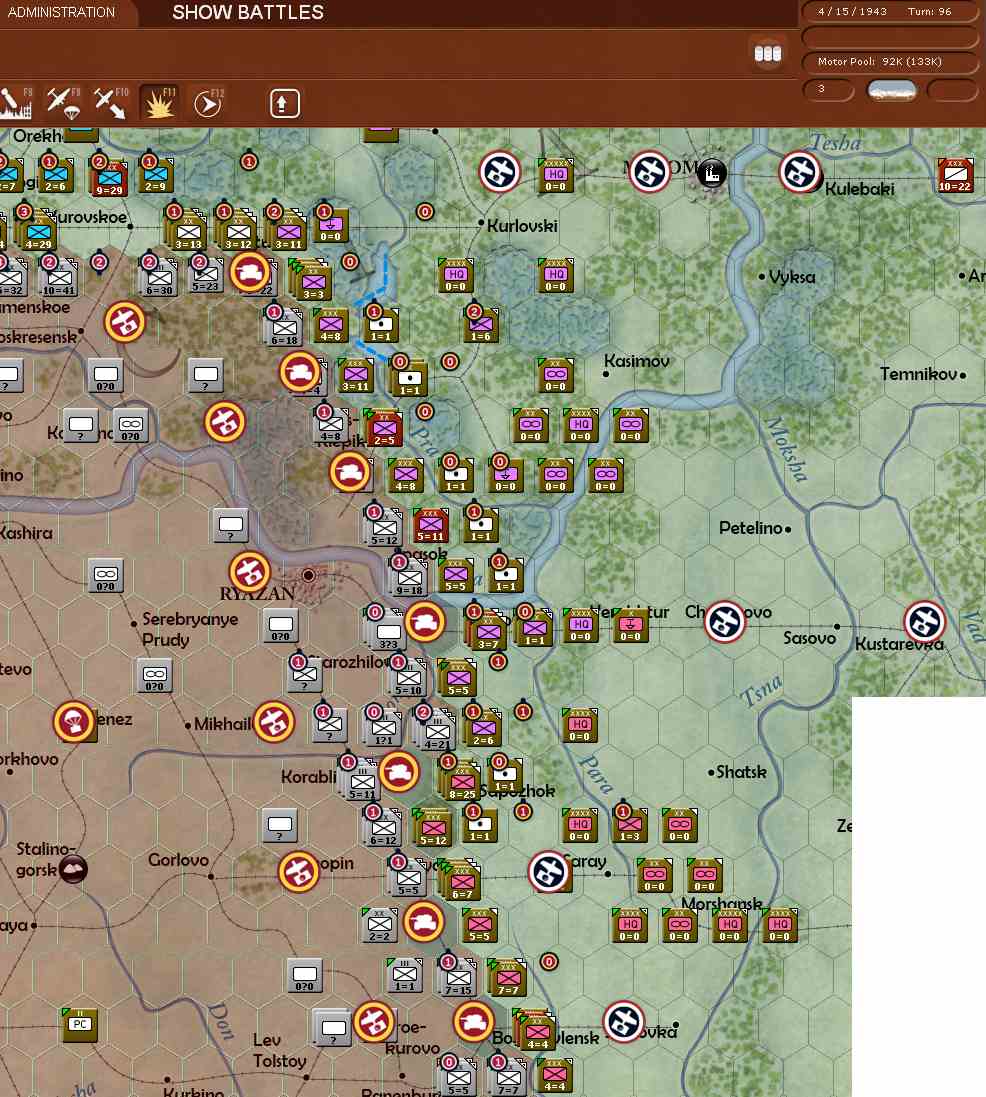Select the 4=21 German unit
986x1097 pixels.
437,732
